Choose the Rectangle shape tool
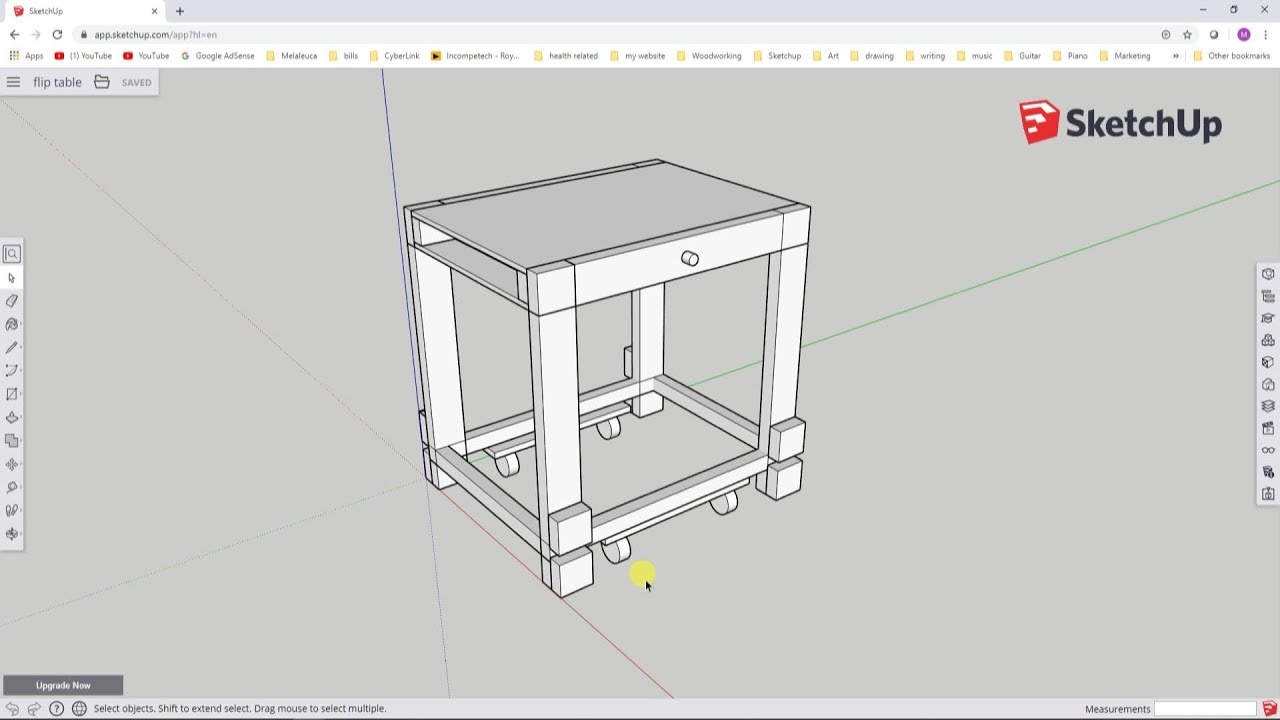Viewport: 1280px width, 720px height. tap(12, 394)
